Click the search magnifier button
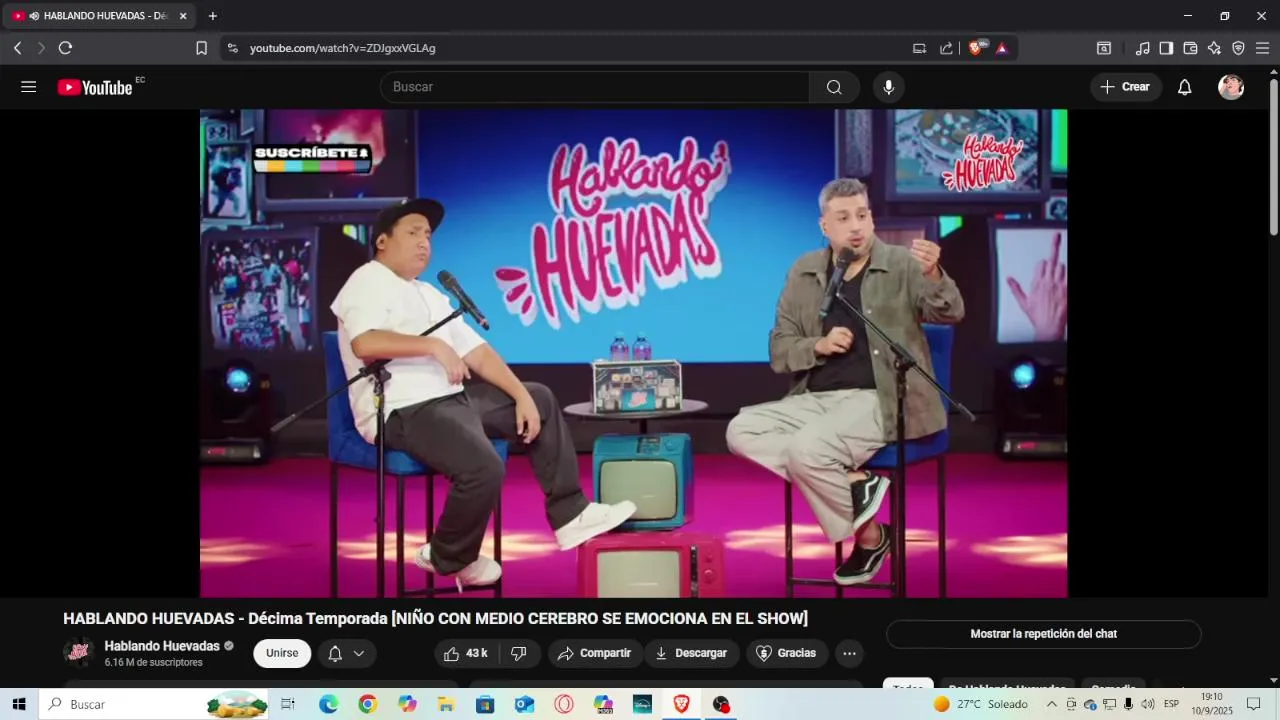The image size is (1280, 720). click(834, 87)
